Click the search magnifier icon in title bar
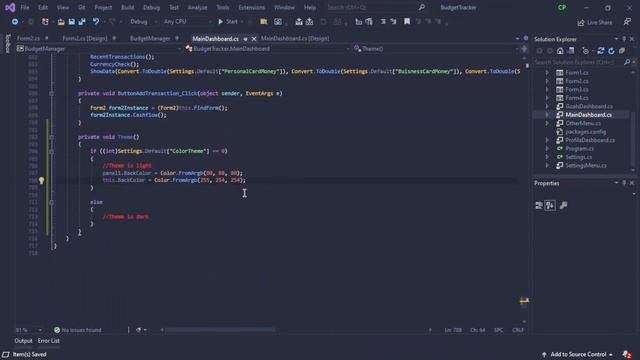The height and width of the screenshot is (360, 640). pos(421,7)
